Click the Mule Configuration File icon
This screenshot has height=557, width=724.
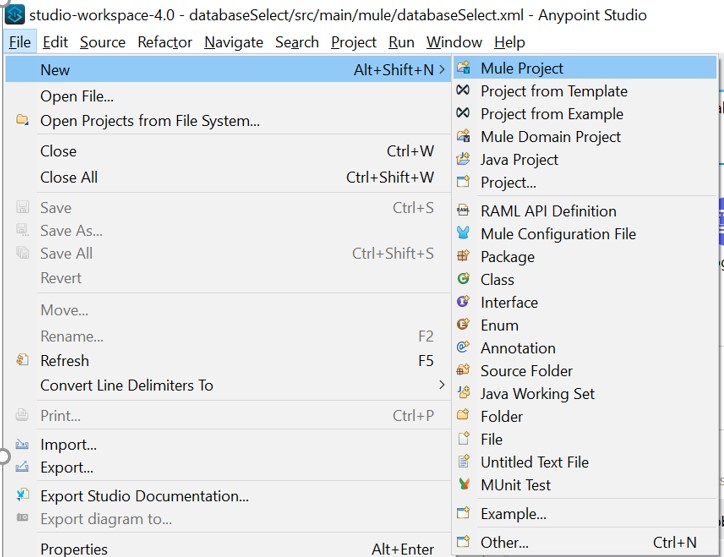[x=463, y=234]
